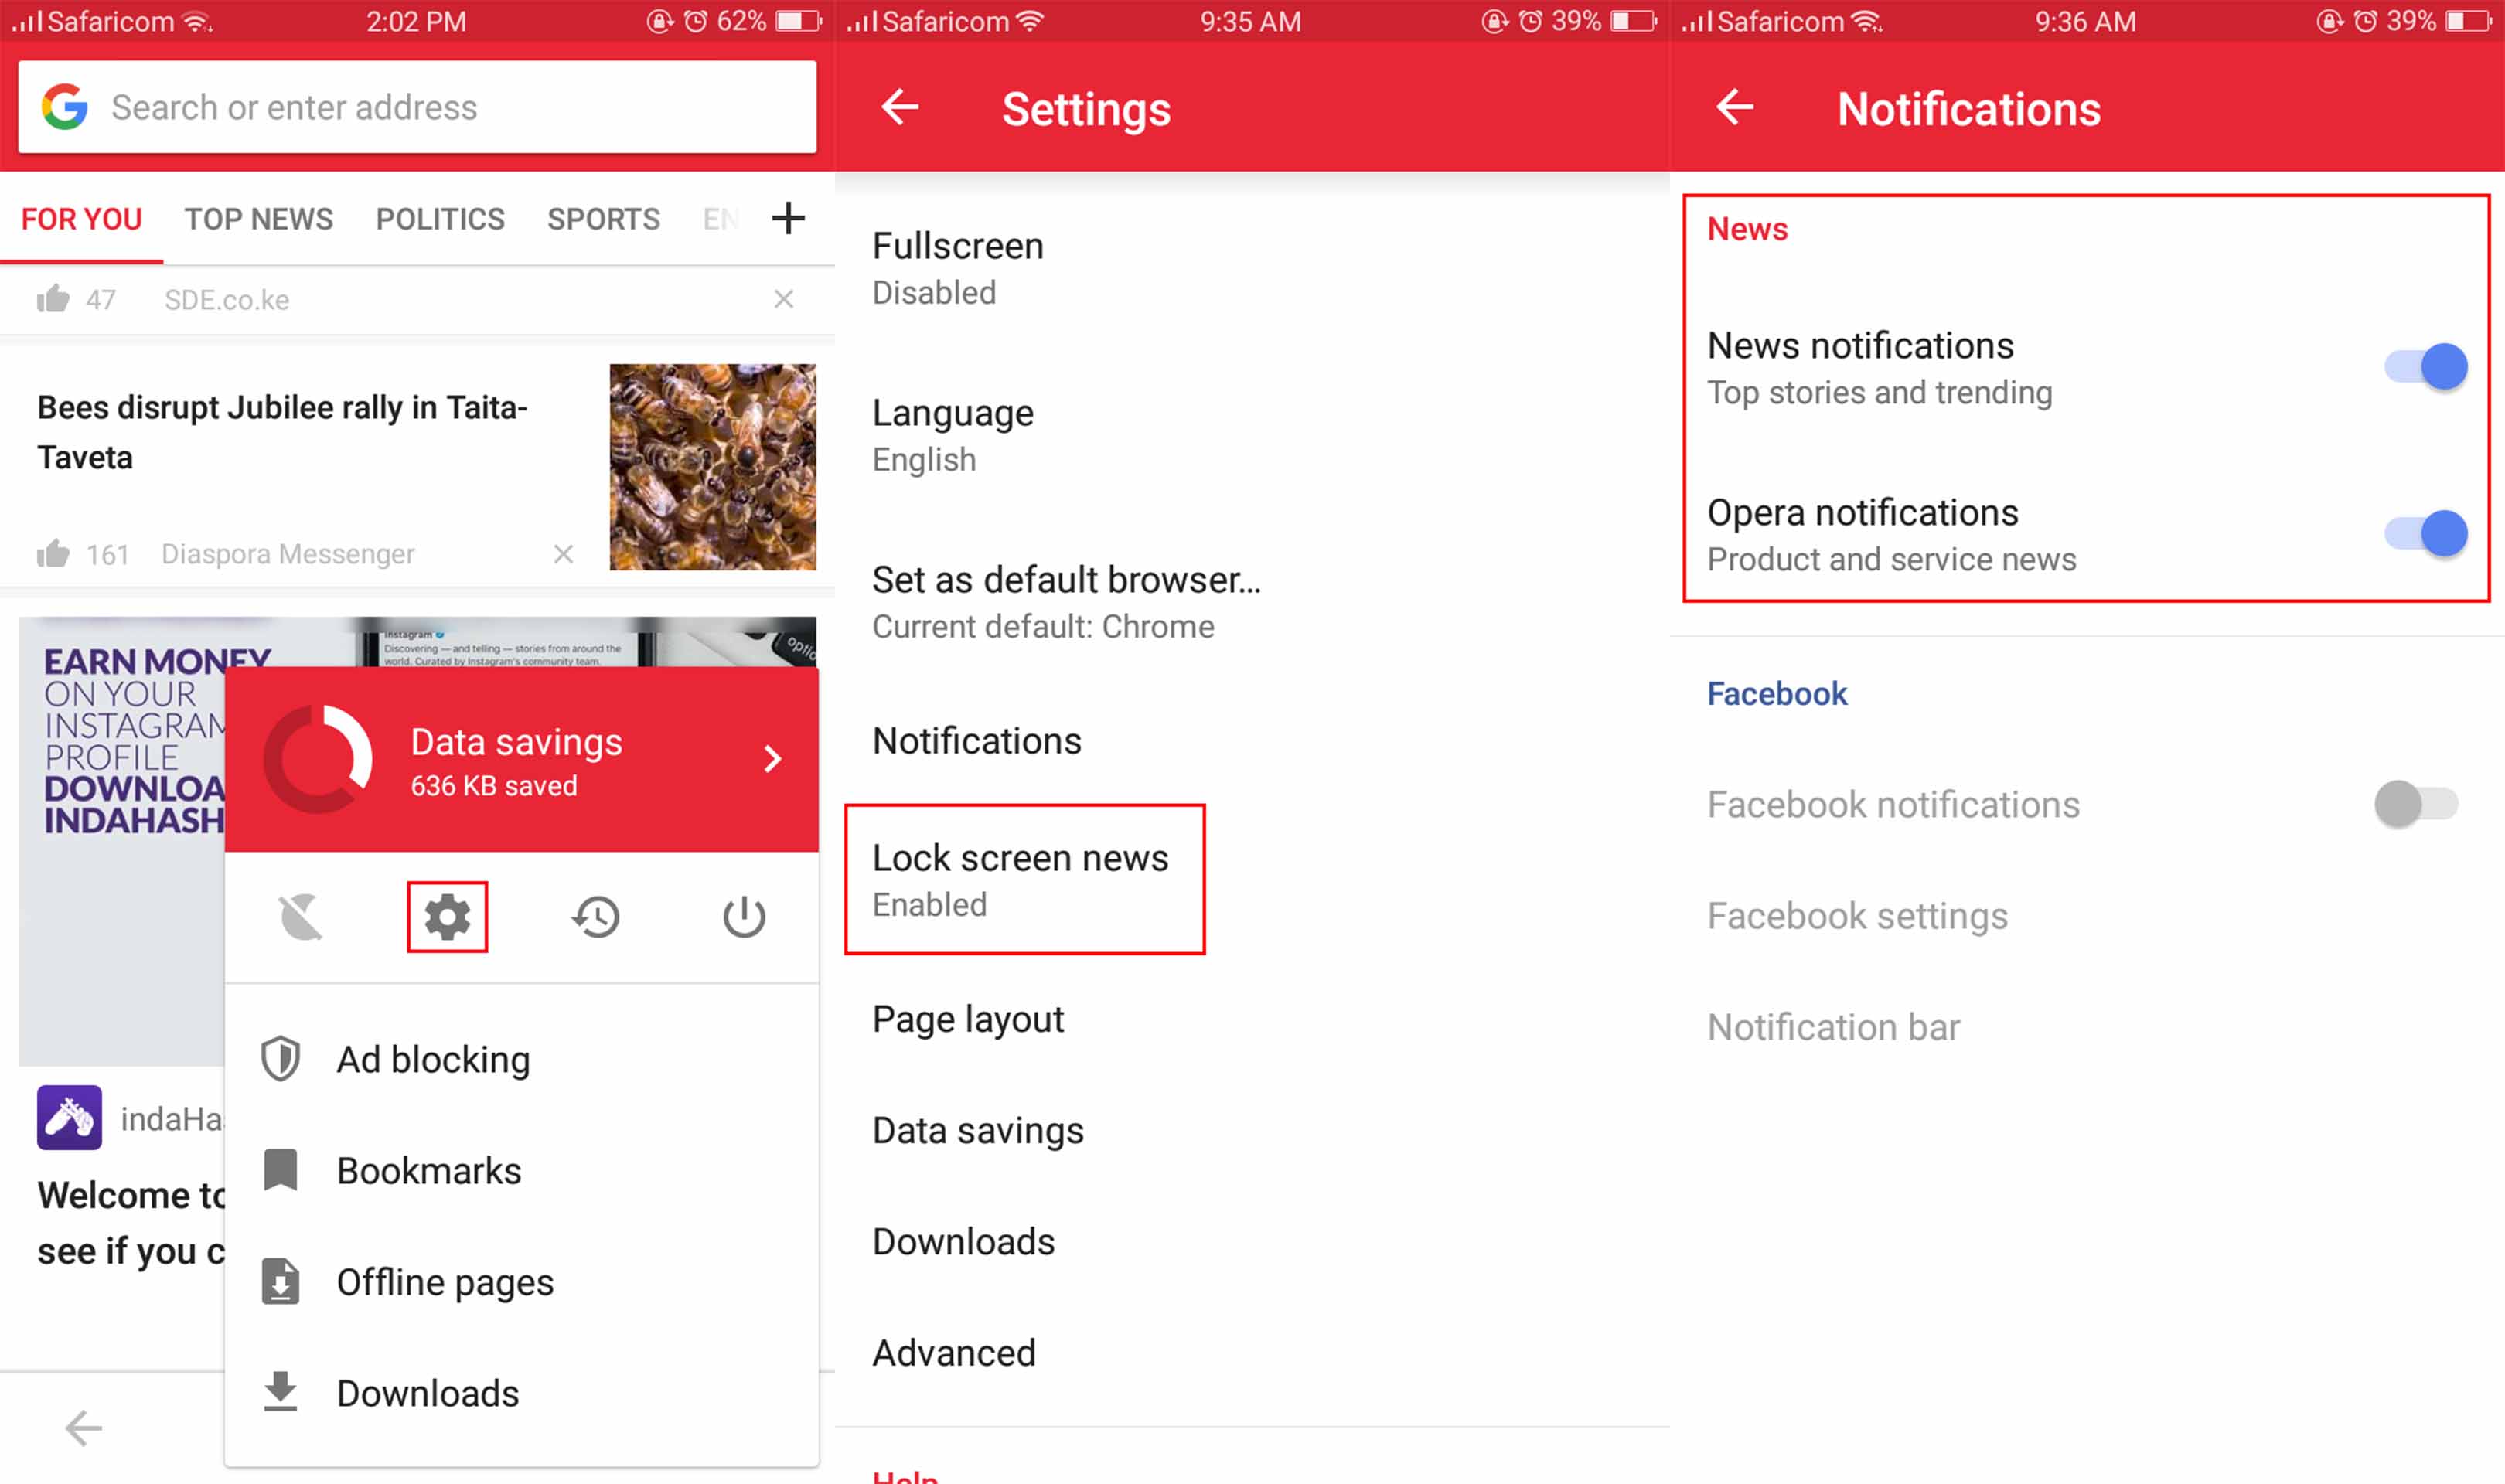Click the Ad blocking shield icon

(x=281, y=1059)
